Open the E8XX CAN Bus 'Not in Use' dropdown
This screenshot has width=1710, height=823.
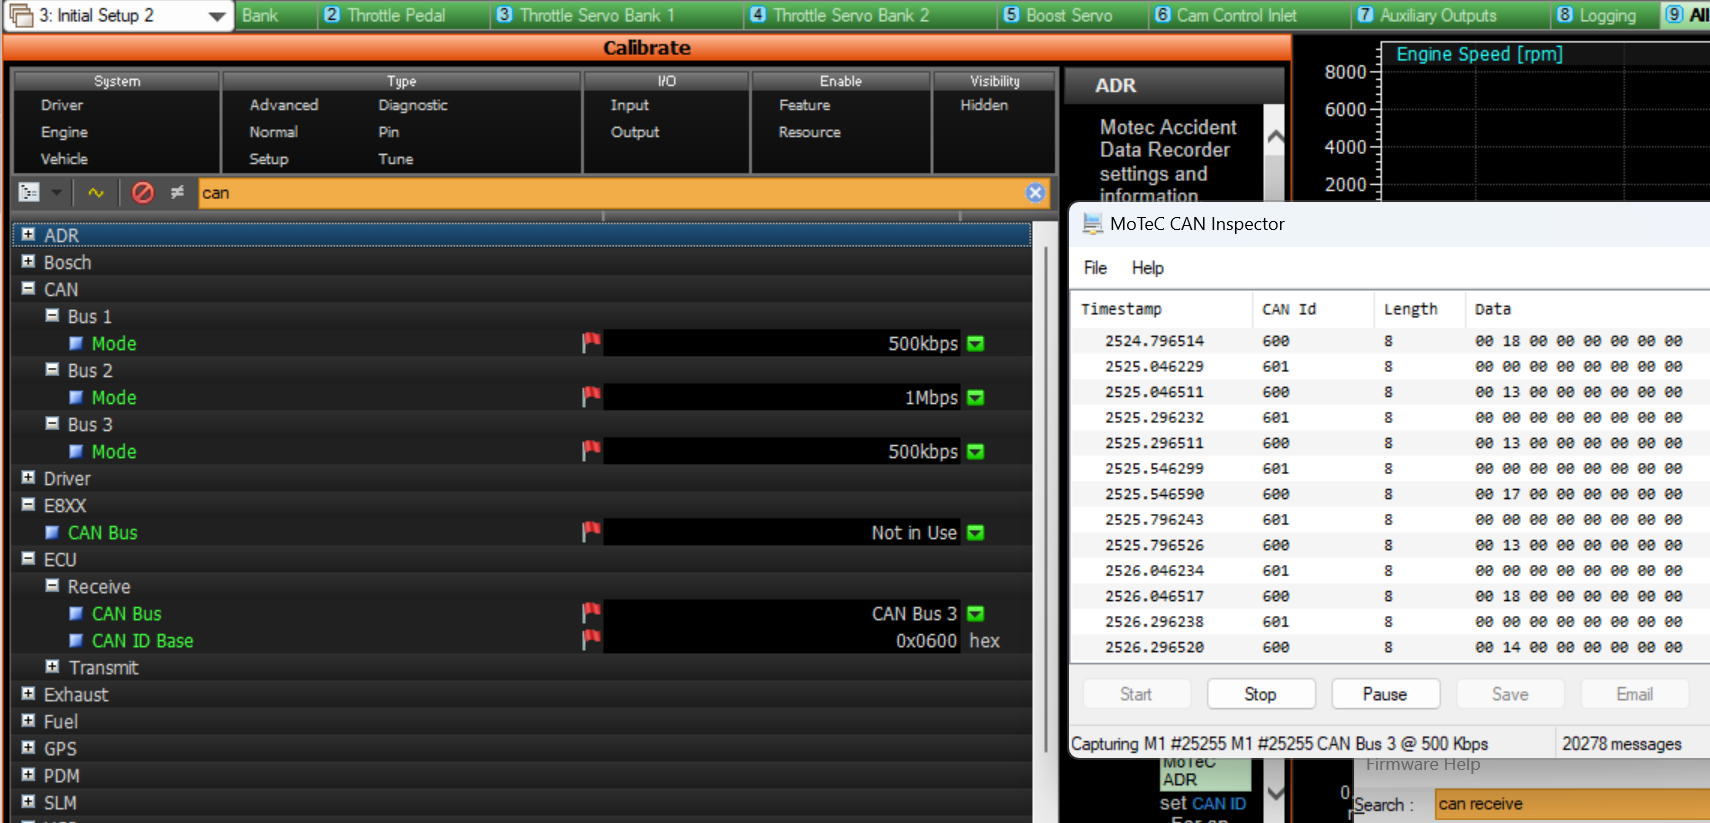tap(976, 533)
